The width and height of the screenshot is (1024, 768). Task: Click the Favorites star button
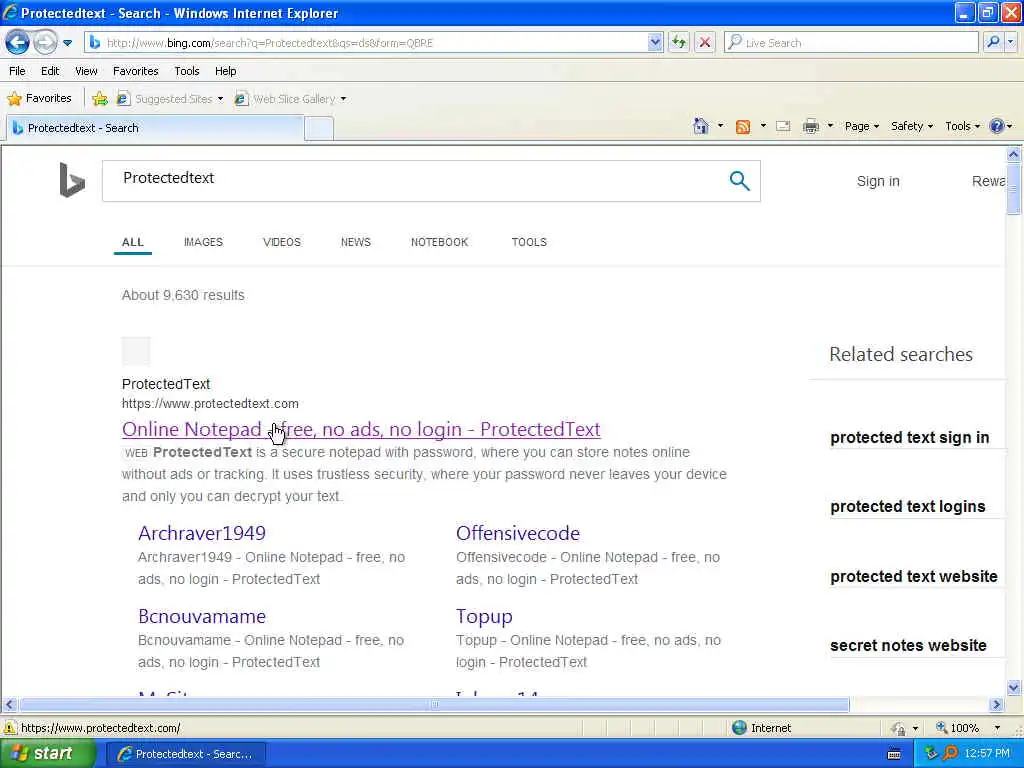click(40, 99)
